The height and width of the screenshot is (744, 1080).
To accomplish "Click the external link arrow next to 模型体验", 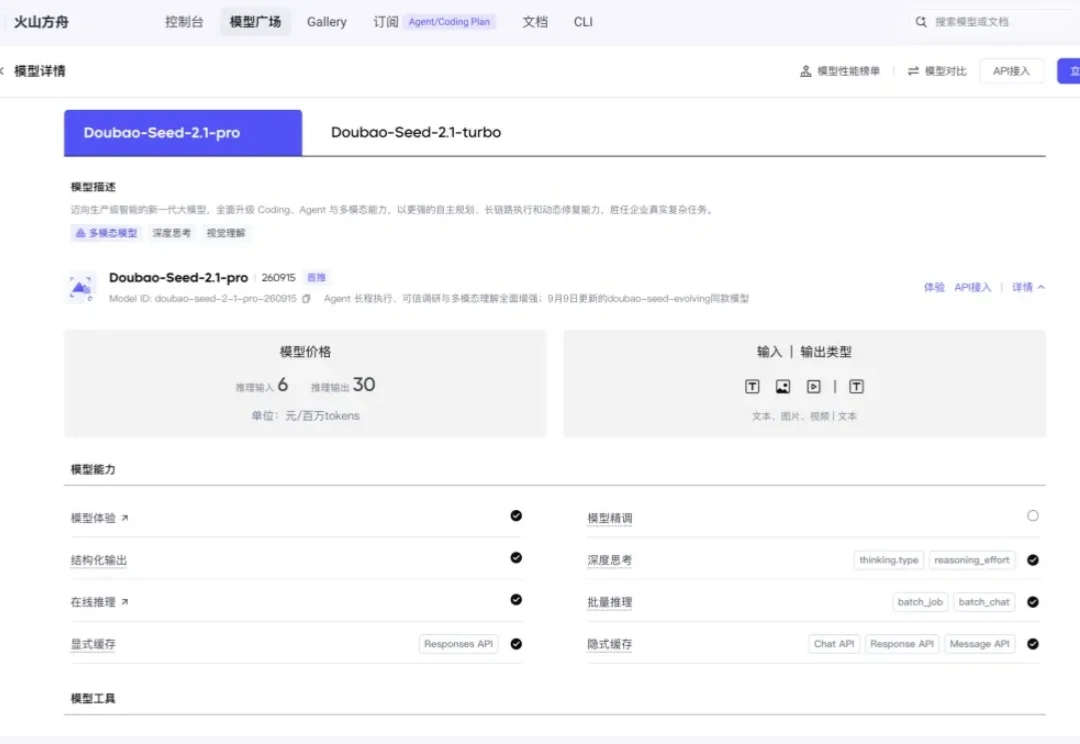I will pyautogui.click(x=125, y=518).
